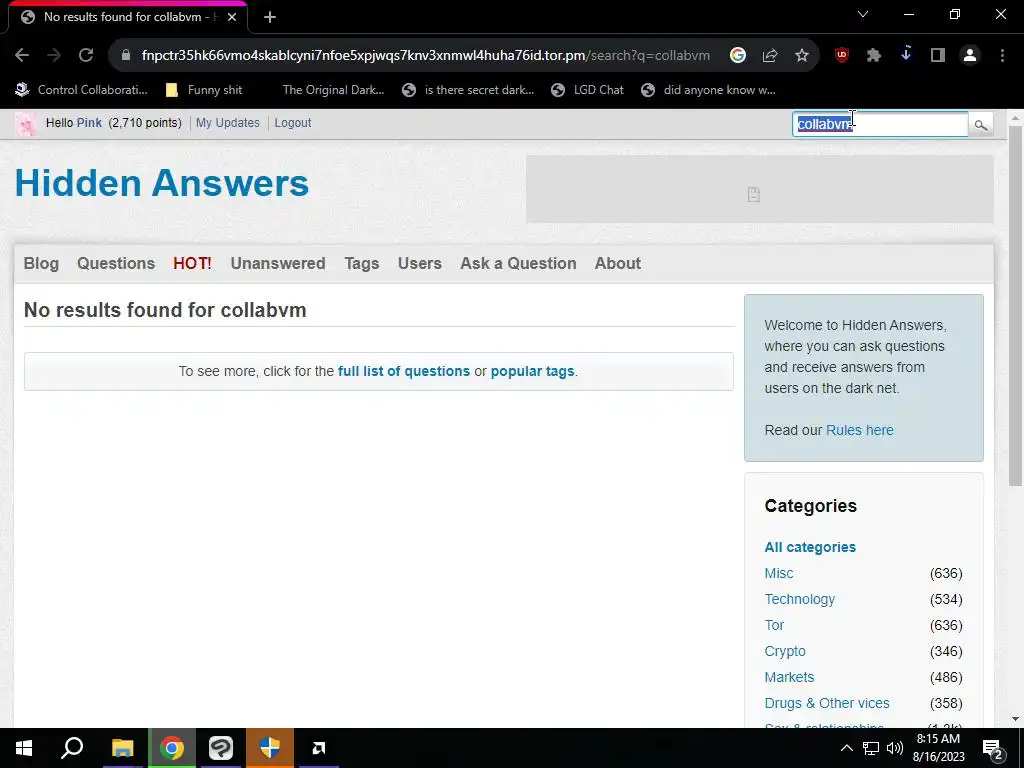Click the Chrome taskbar icon
The height and width of the screenshot is (768, 1024).
click(x=172, y=748)
